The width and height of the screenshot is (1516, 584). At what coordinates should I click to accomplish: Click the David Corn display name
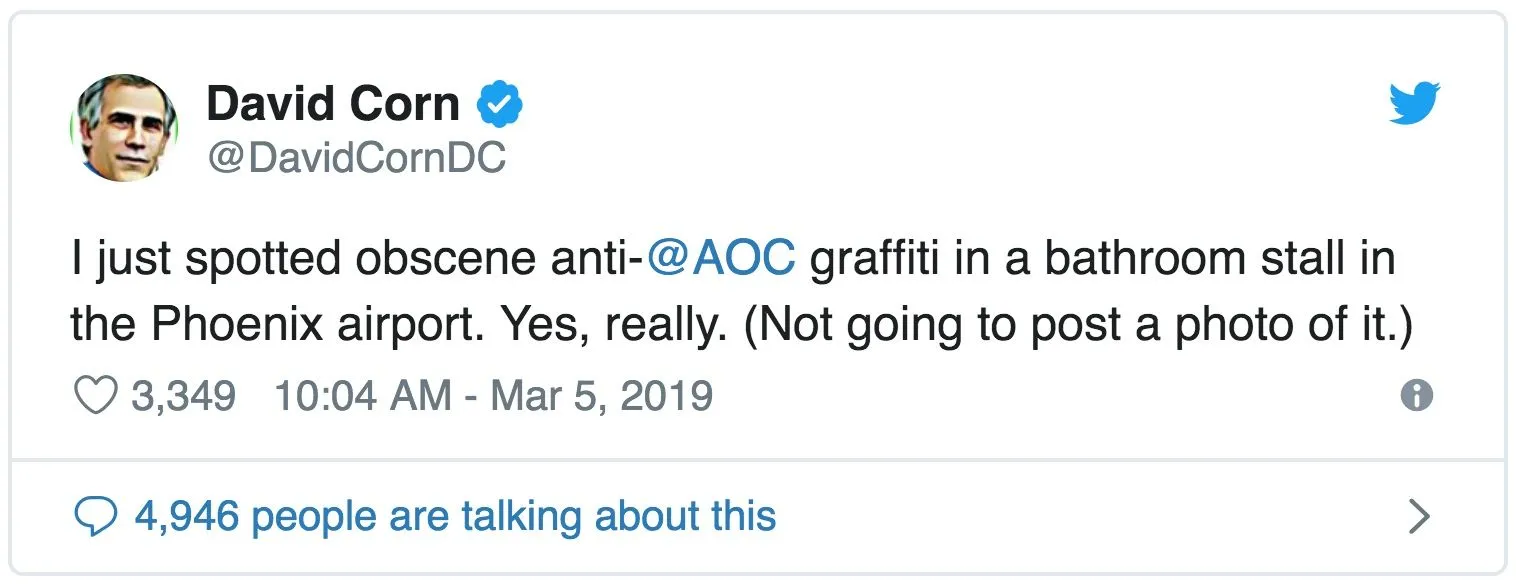click(x=333, y=105)
